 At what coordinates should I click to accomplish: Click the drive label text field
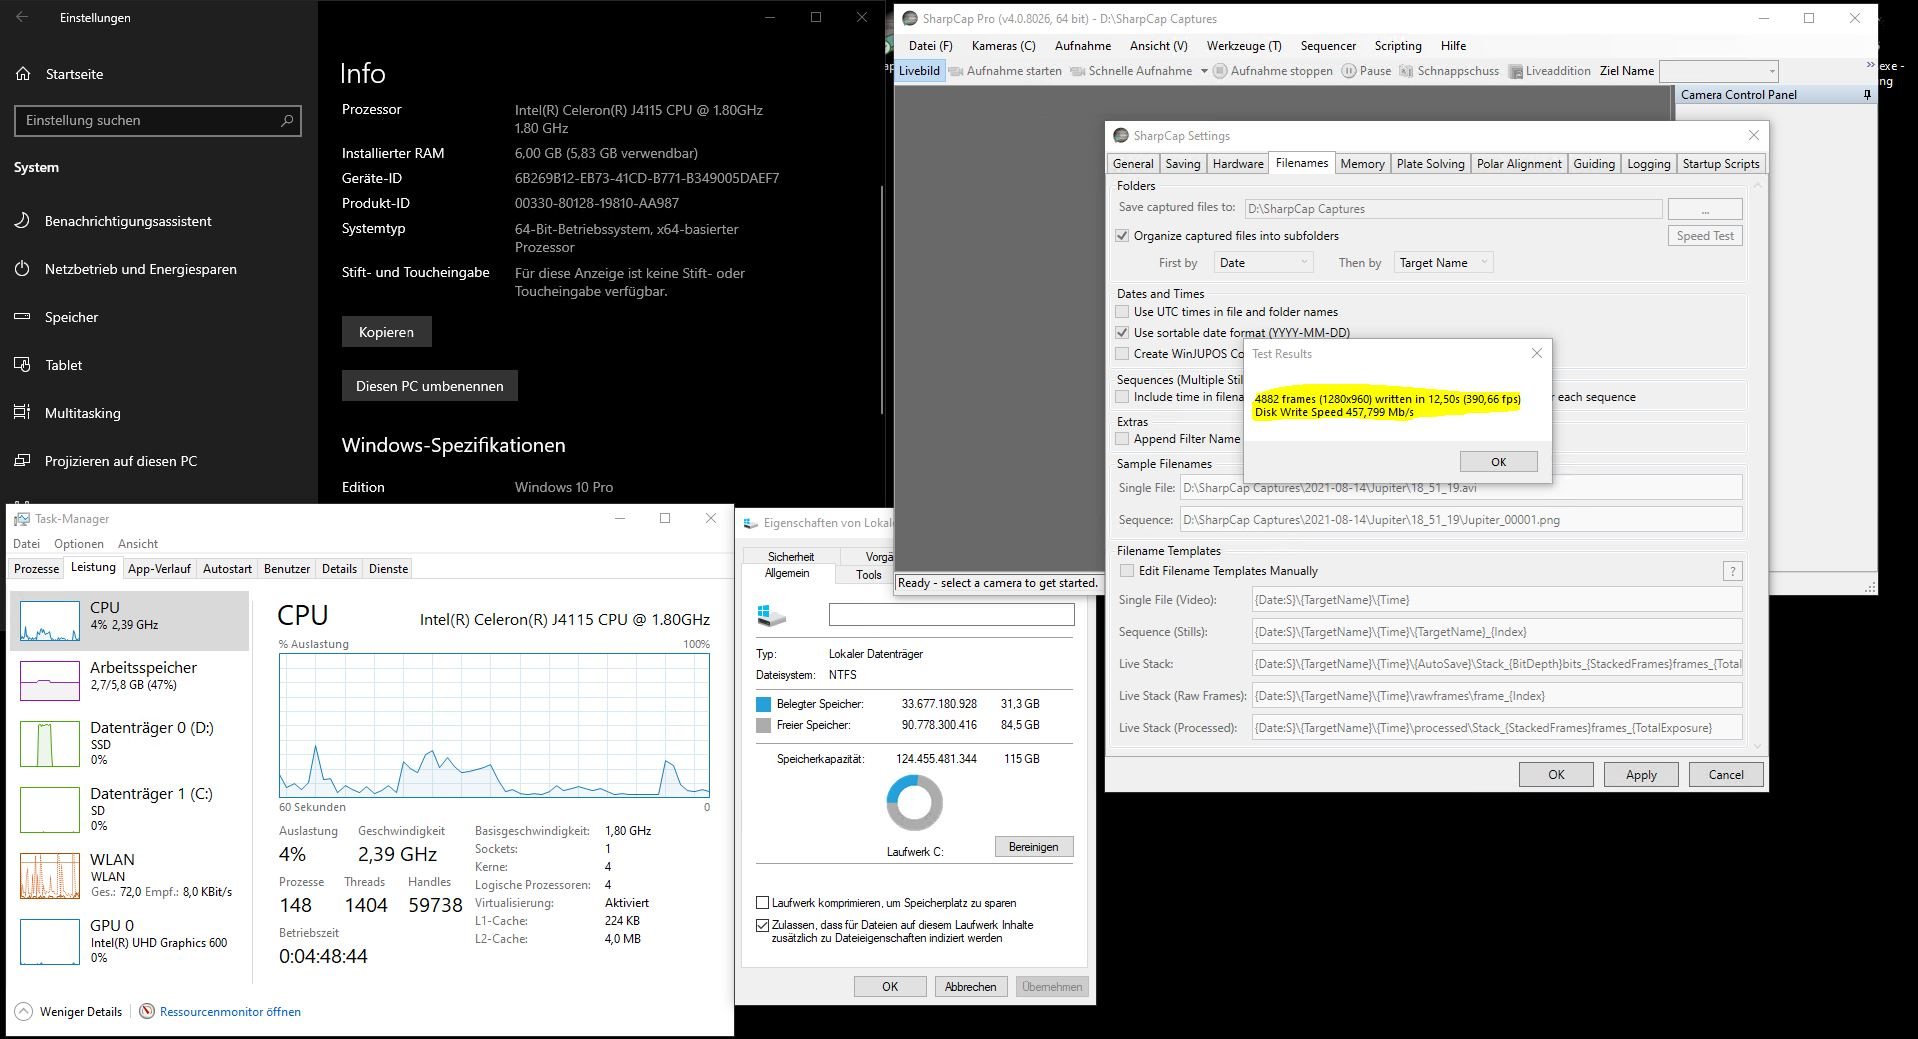coord(952,615)
